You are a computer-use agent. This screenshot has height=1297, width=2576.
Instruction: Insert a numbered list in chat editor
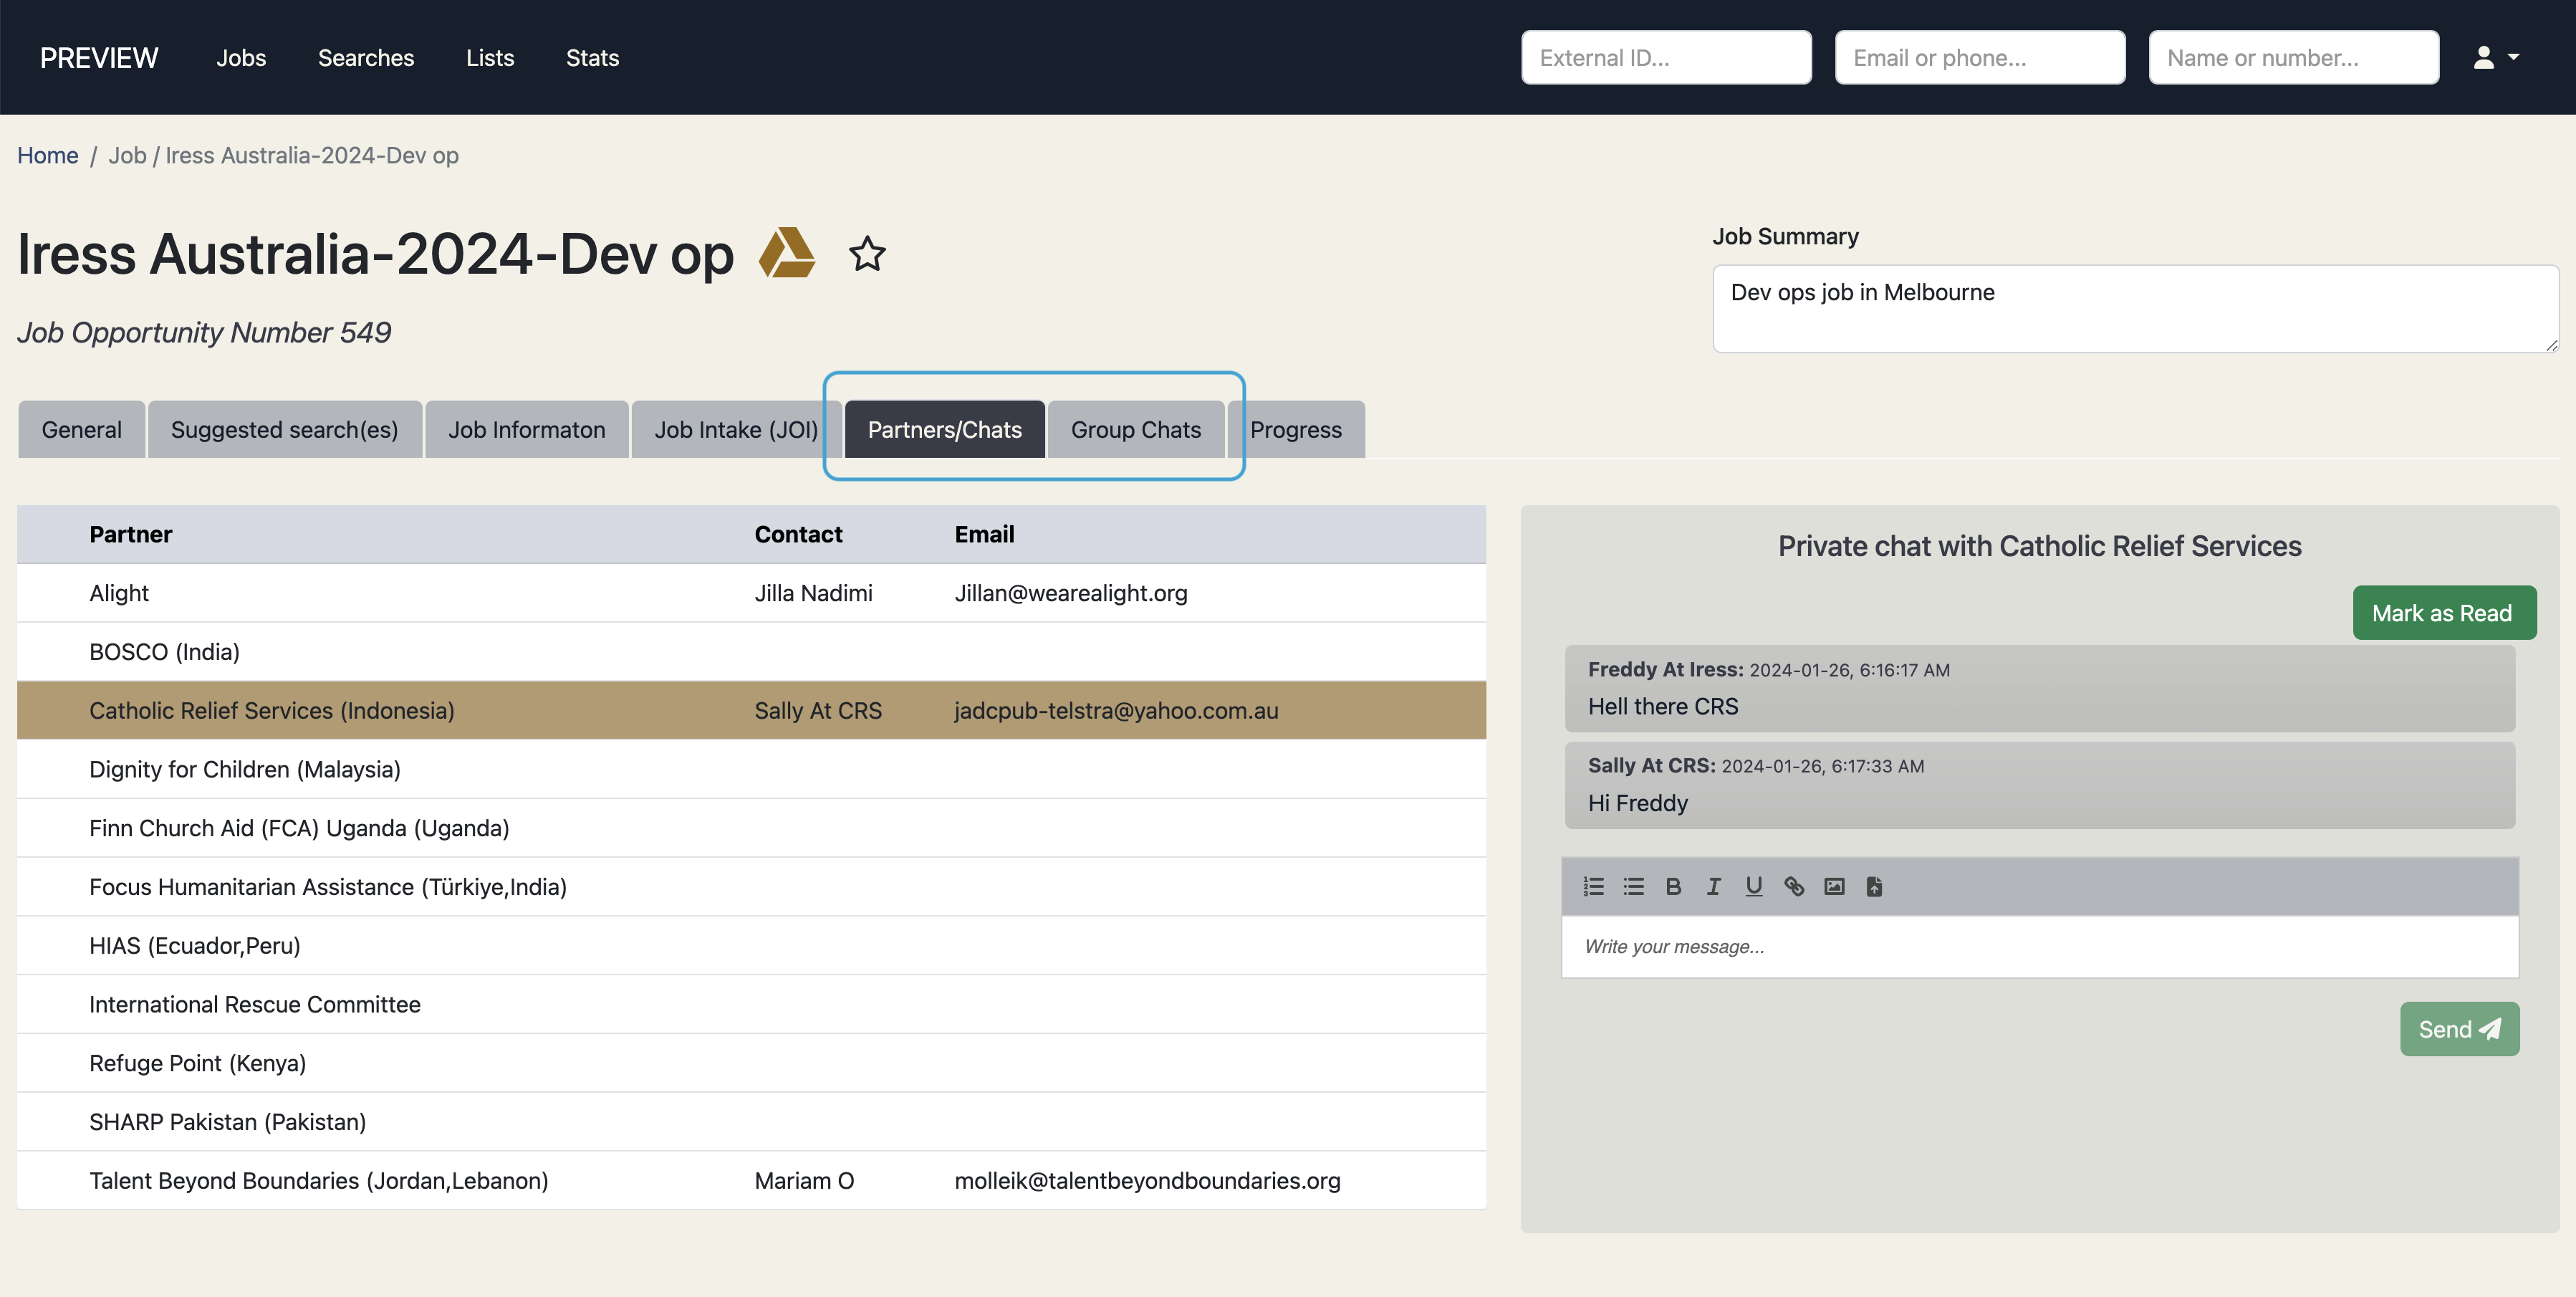click(1594, 886)
